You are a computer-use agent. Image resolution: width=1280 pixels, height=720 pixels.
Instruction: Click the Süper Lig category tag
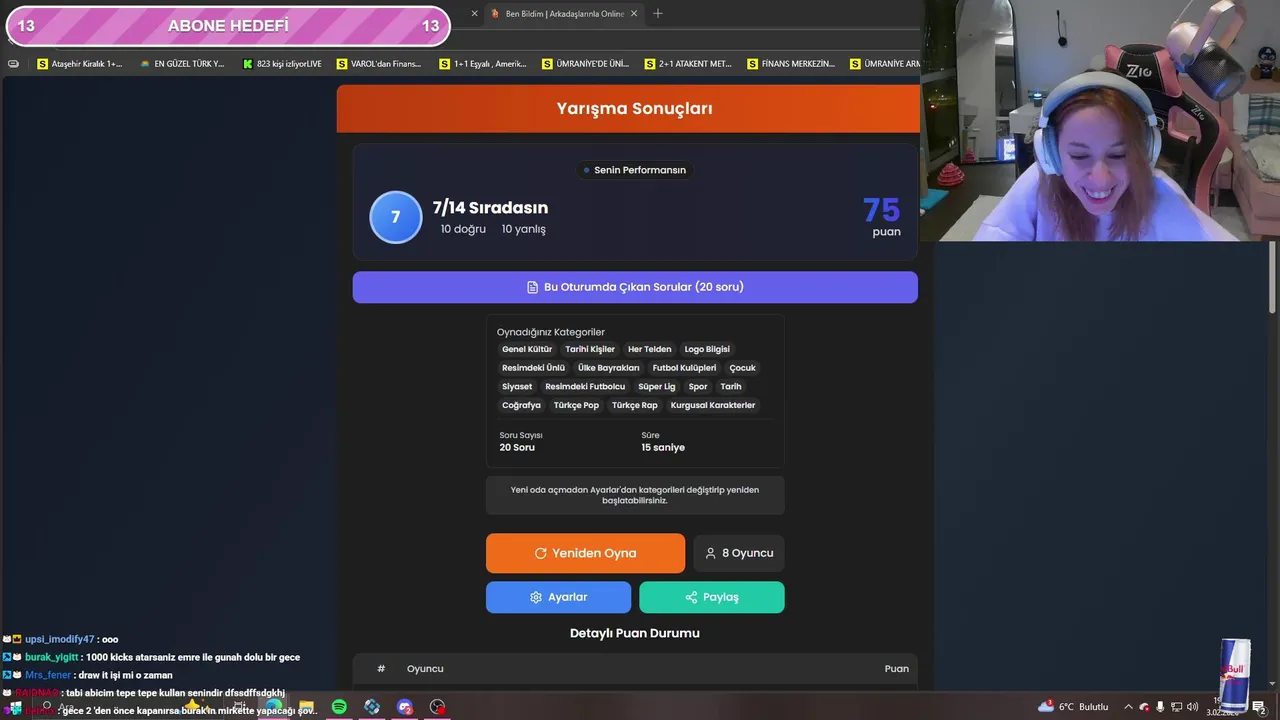(x=657, y=386)
